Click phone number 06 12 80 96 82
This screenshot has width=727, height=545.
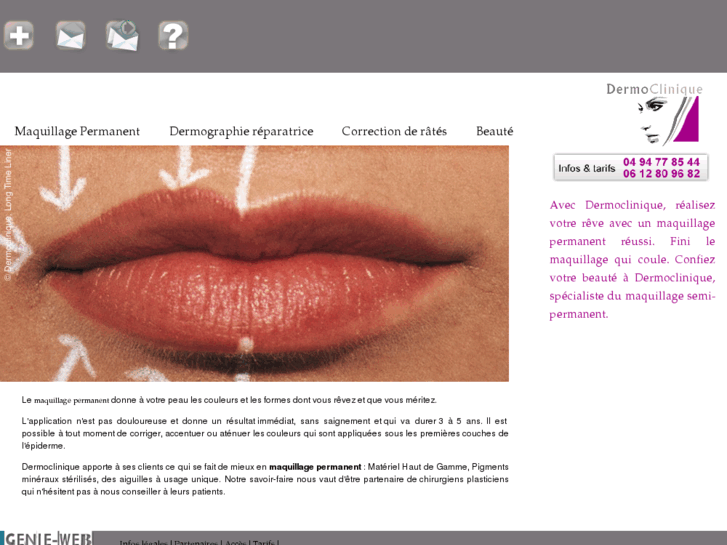click(x=661, y=173)
